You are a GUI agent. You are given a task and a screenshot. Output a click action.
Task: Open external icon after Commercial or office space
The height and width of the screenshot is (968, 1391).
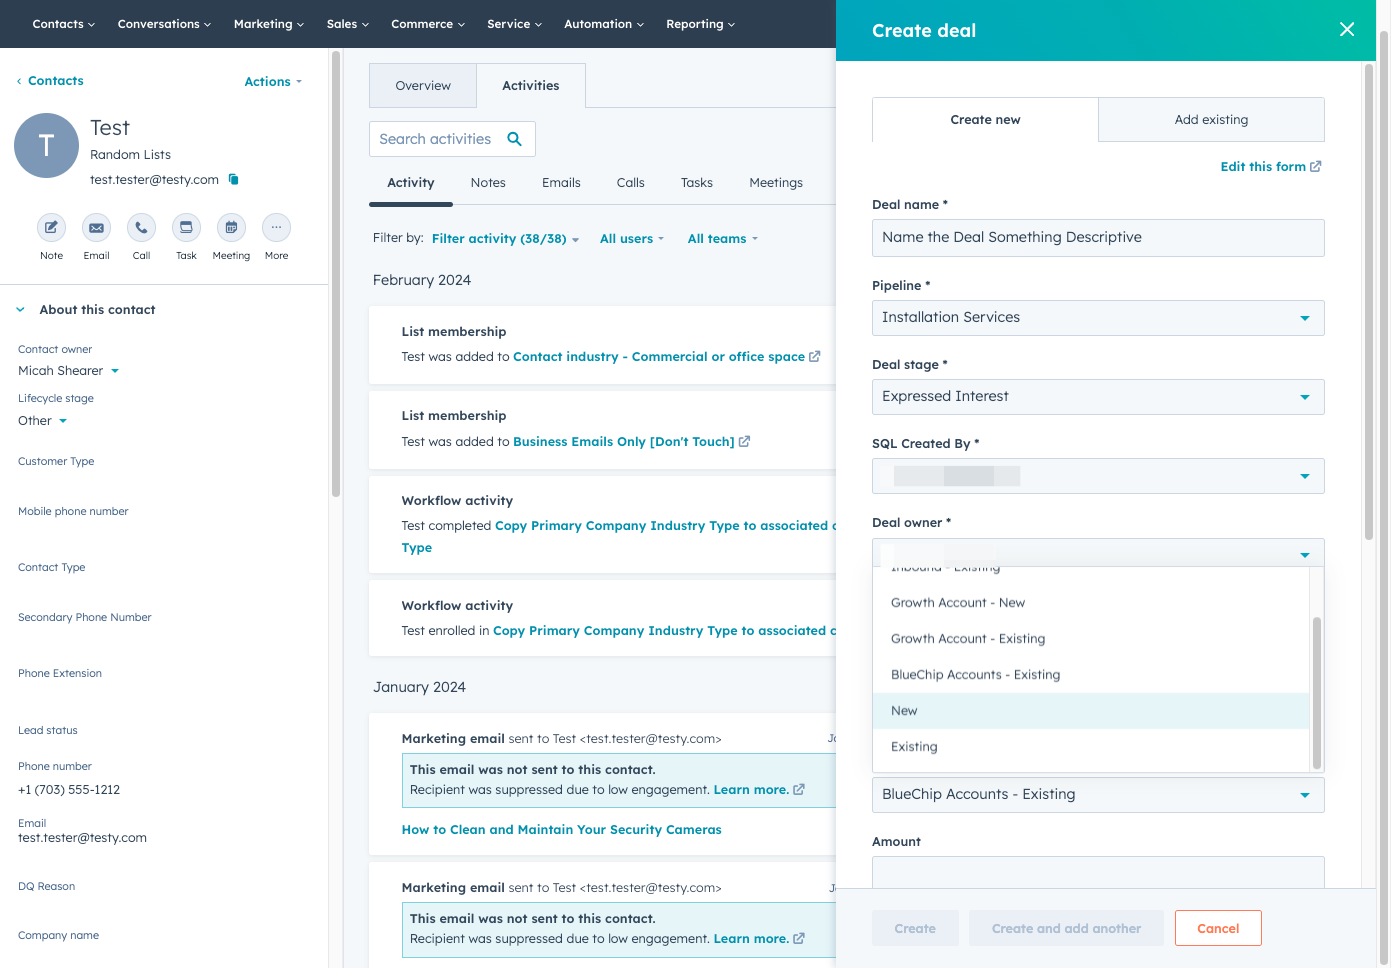point(814,356)
